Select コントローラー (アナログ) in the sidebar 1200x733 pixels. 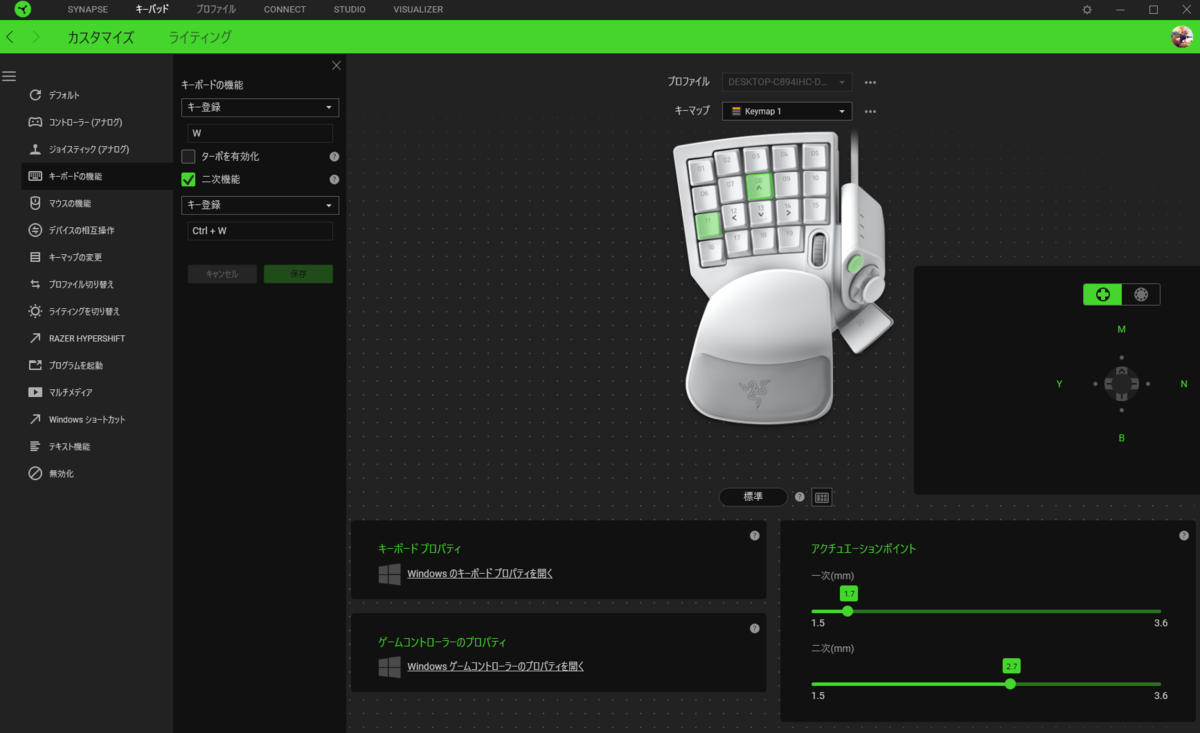click(x=97, y=122)
